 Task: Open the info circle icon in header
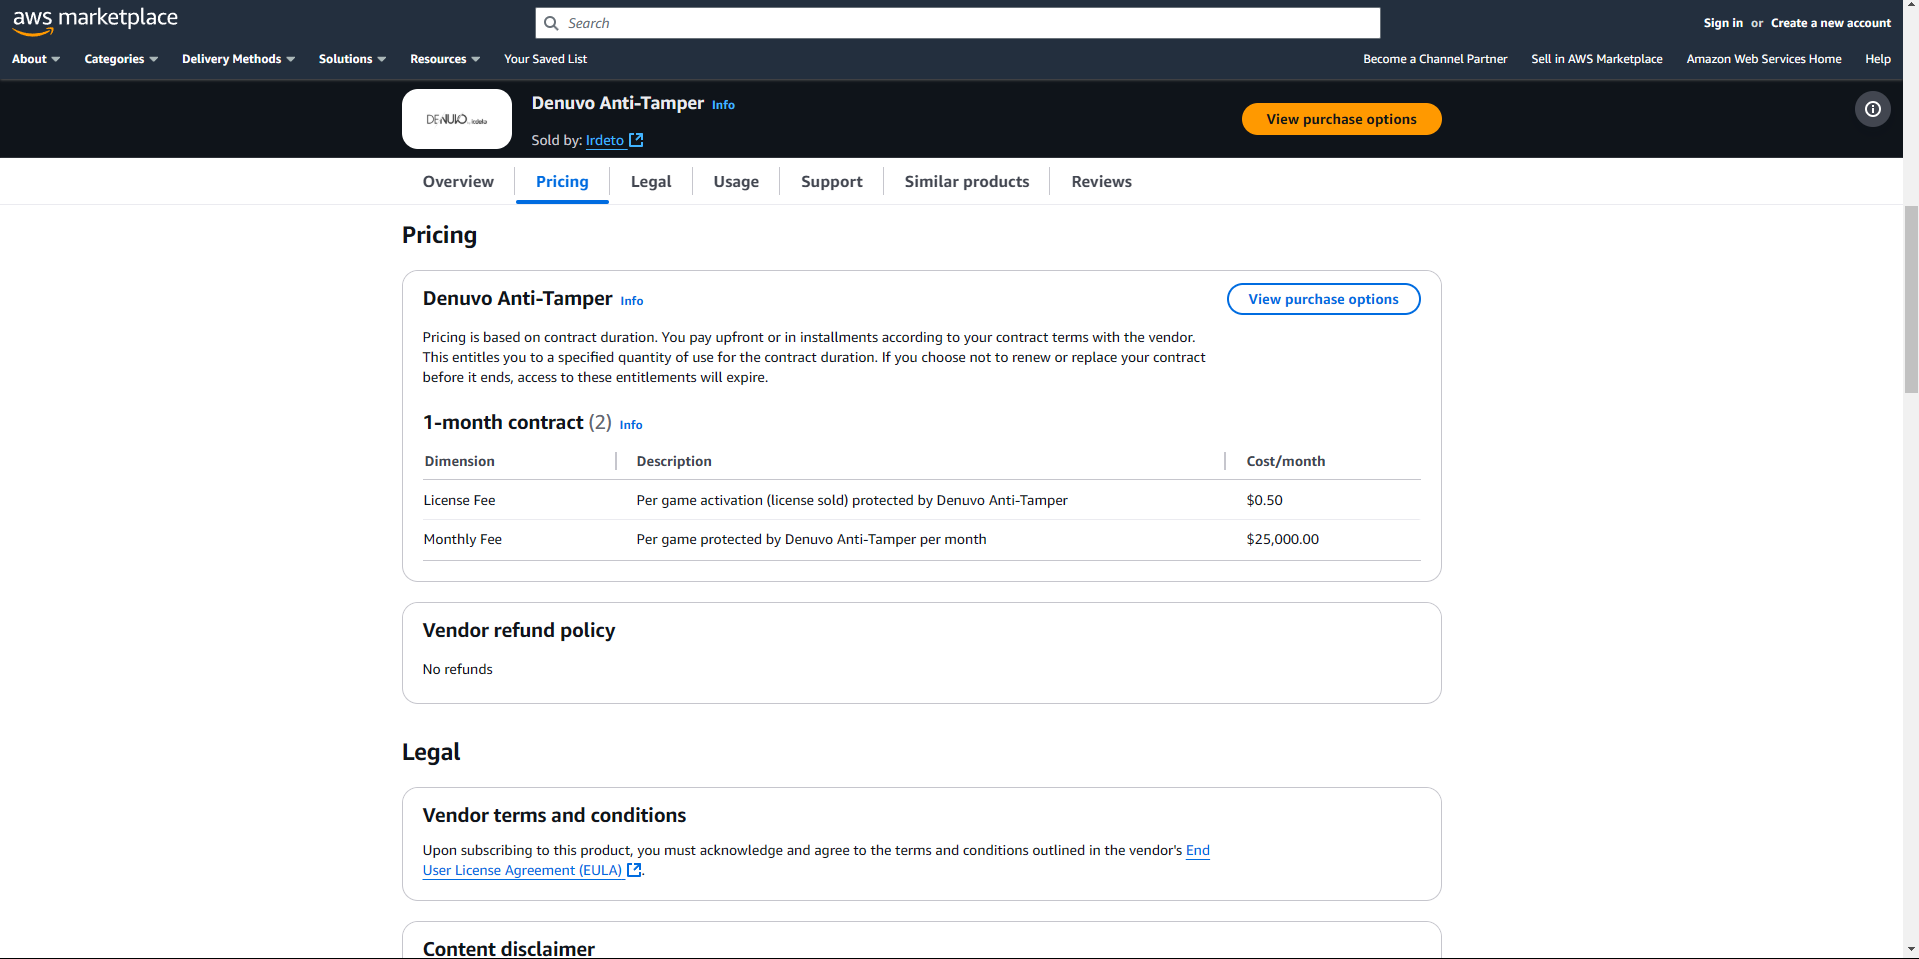point(1873,109)
